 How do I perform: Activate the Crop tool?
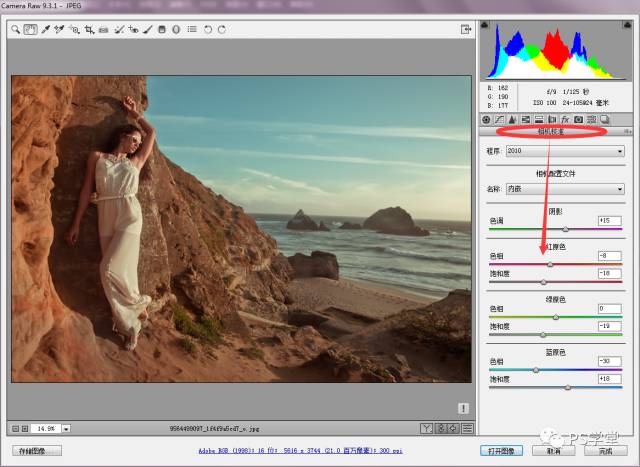coord(89,31)
